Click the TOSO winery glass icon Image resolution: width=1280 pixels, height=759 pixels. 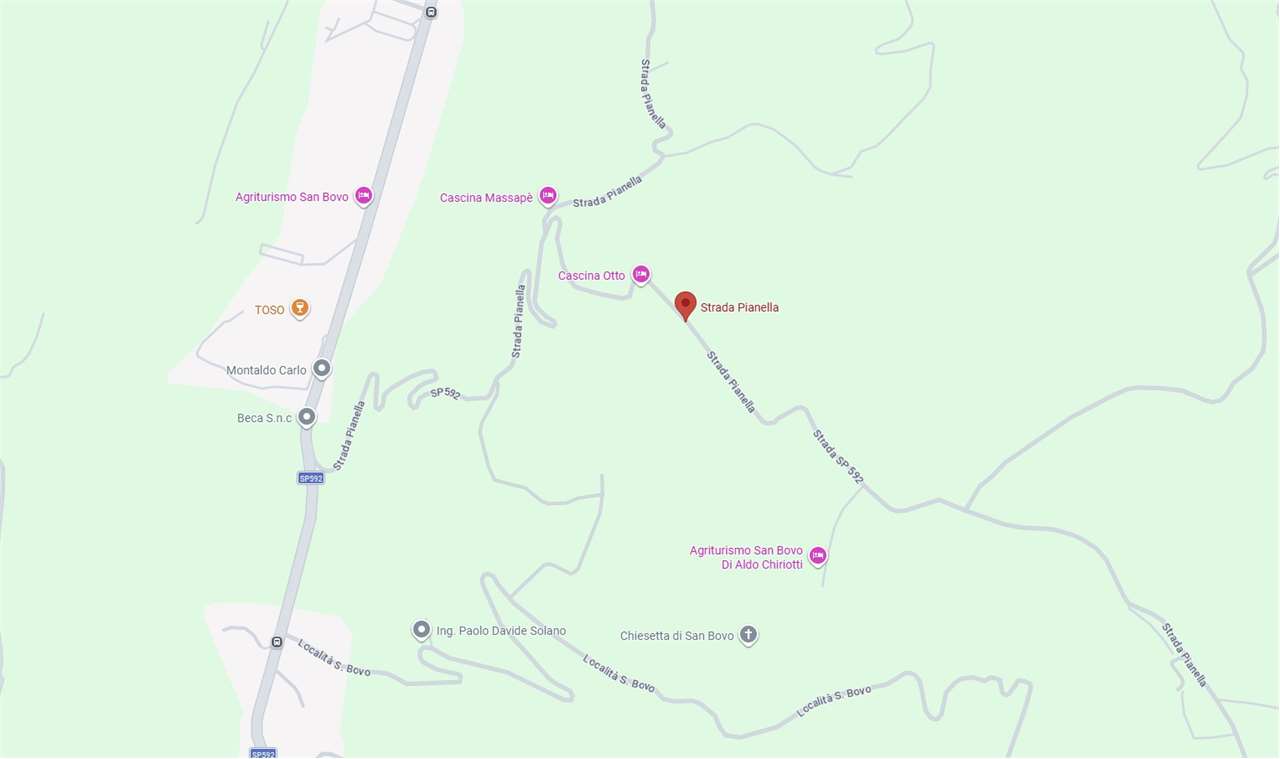coord(299,308)
